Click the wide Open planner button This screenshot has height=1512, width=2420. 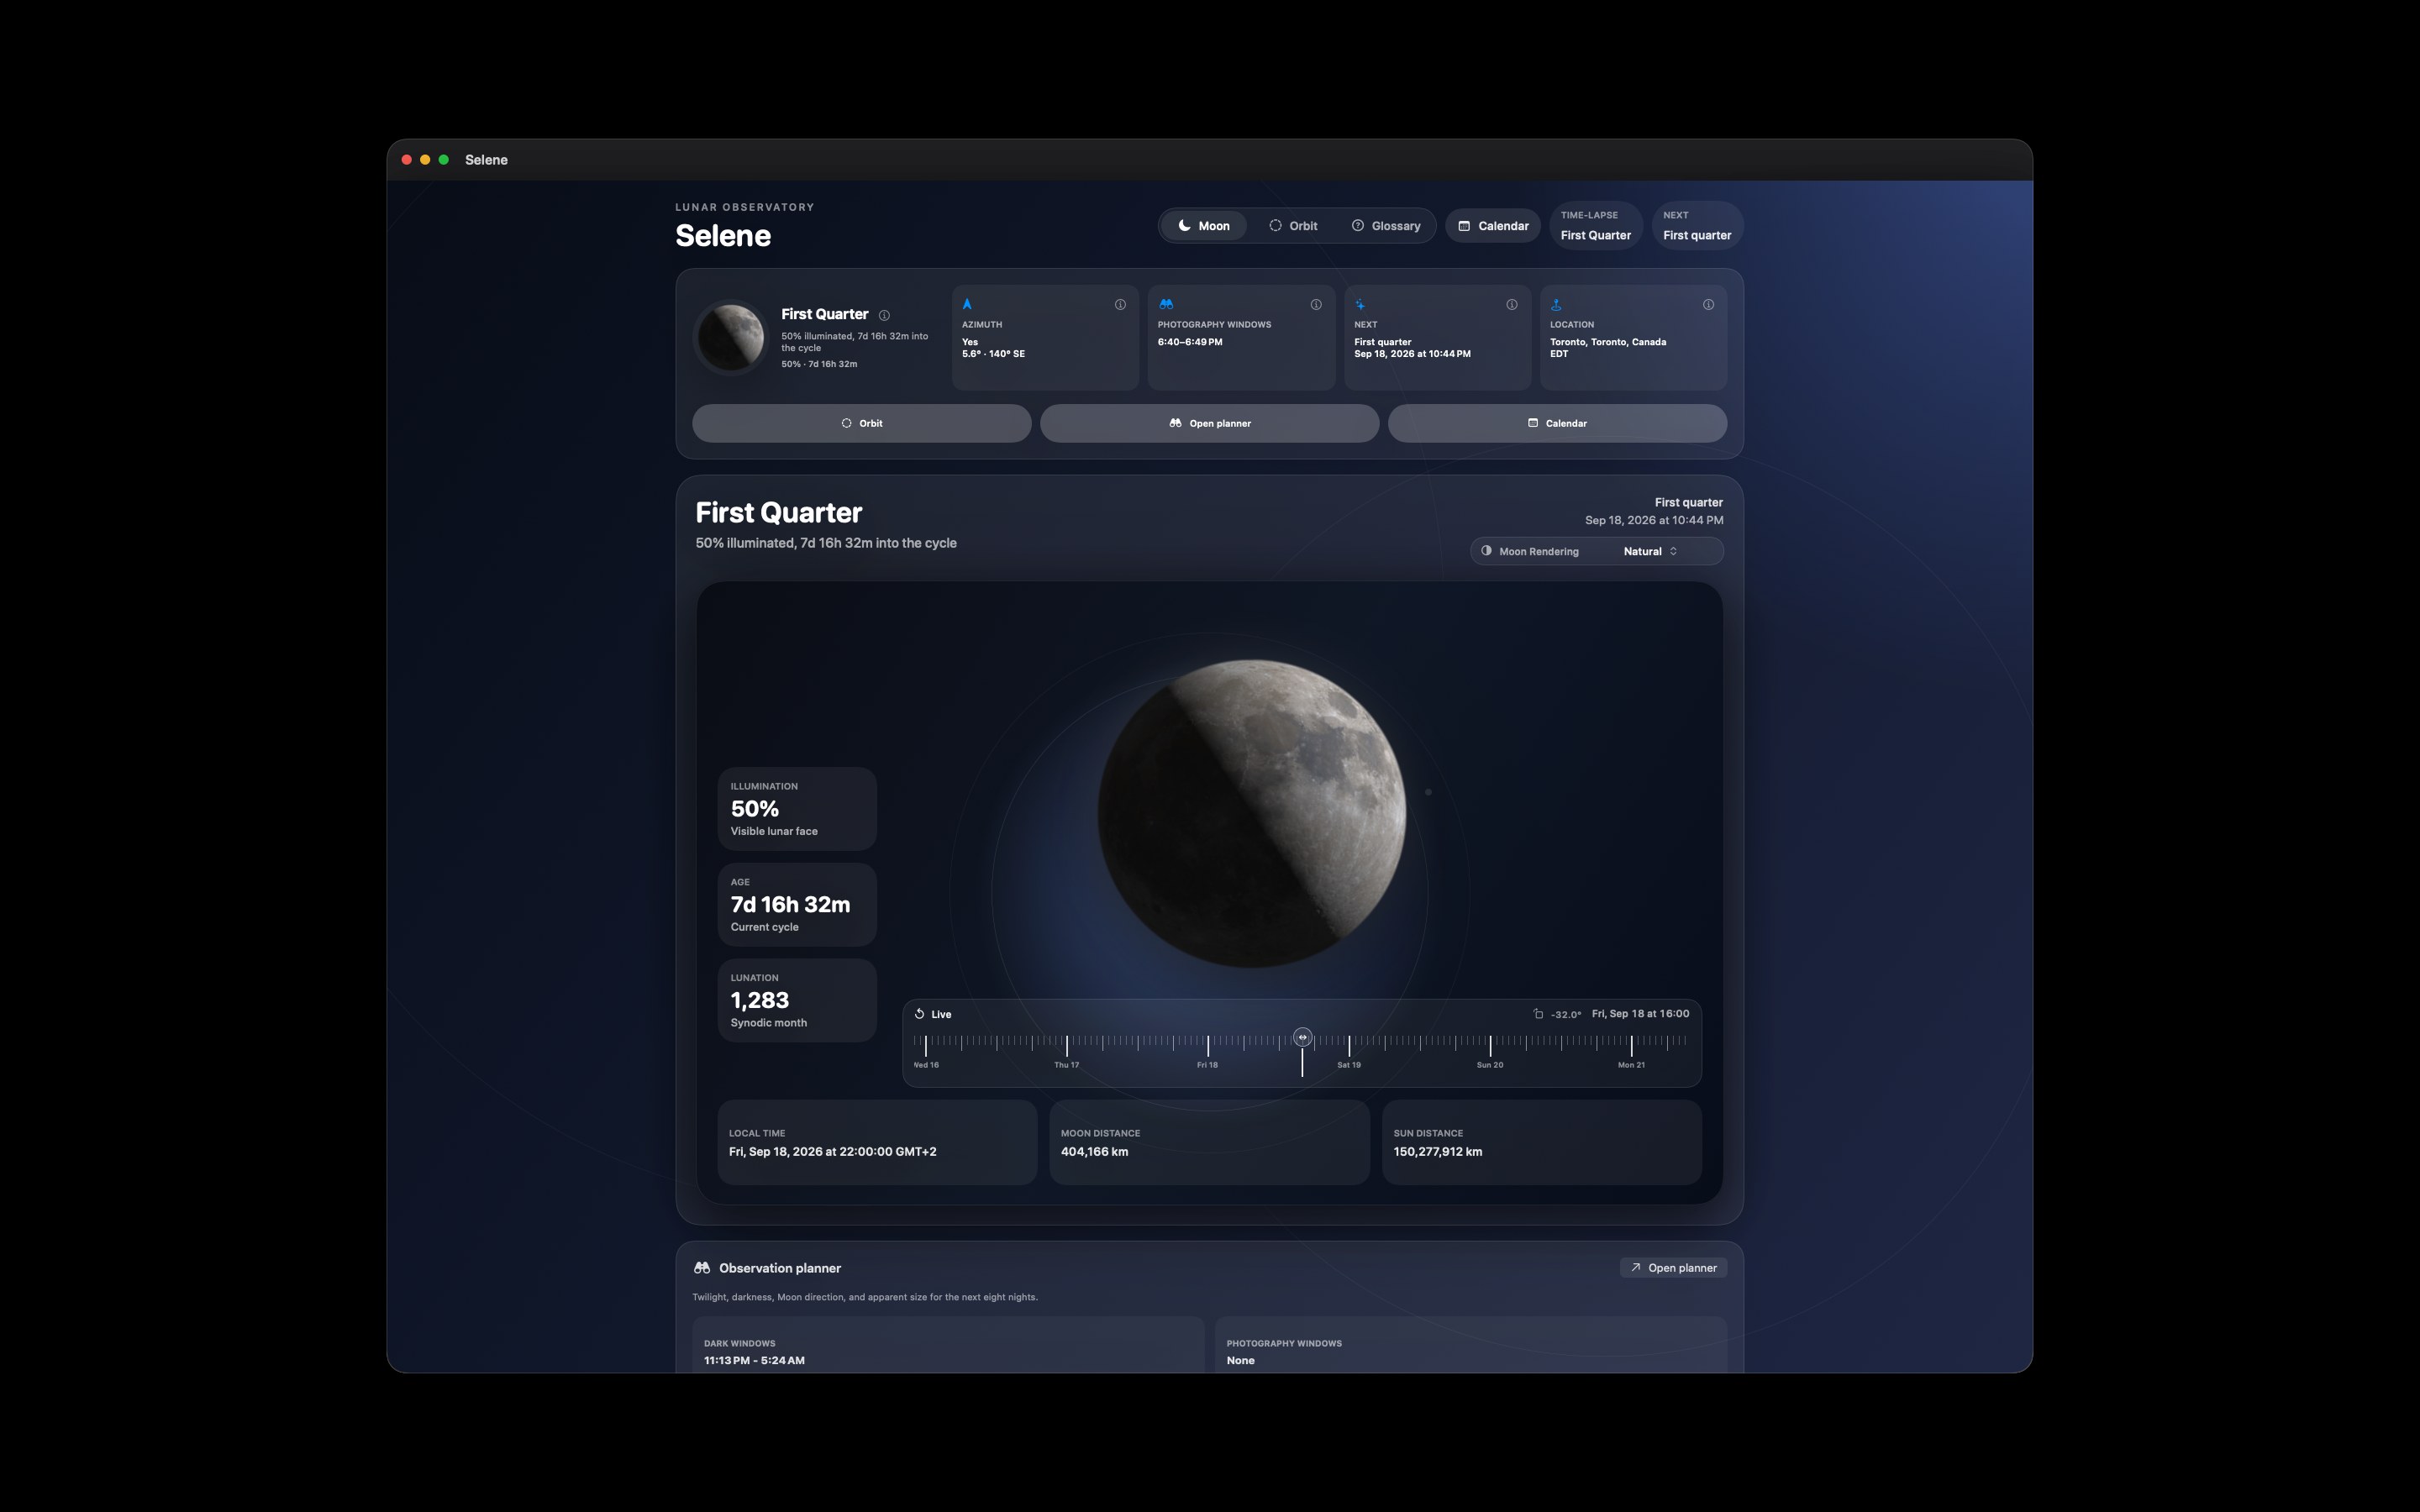pyautogui.click(x=1210, y=423)
